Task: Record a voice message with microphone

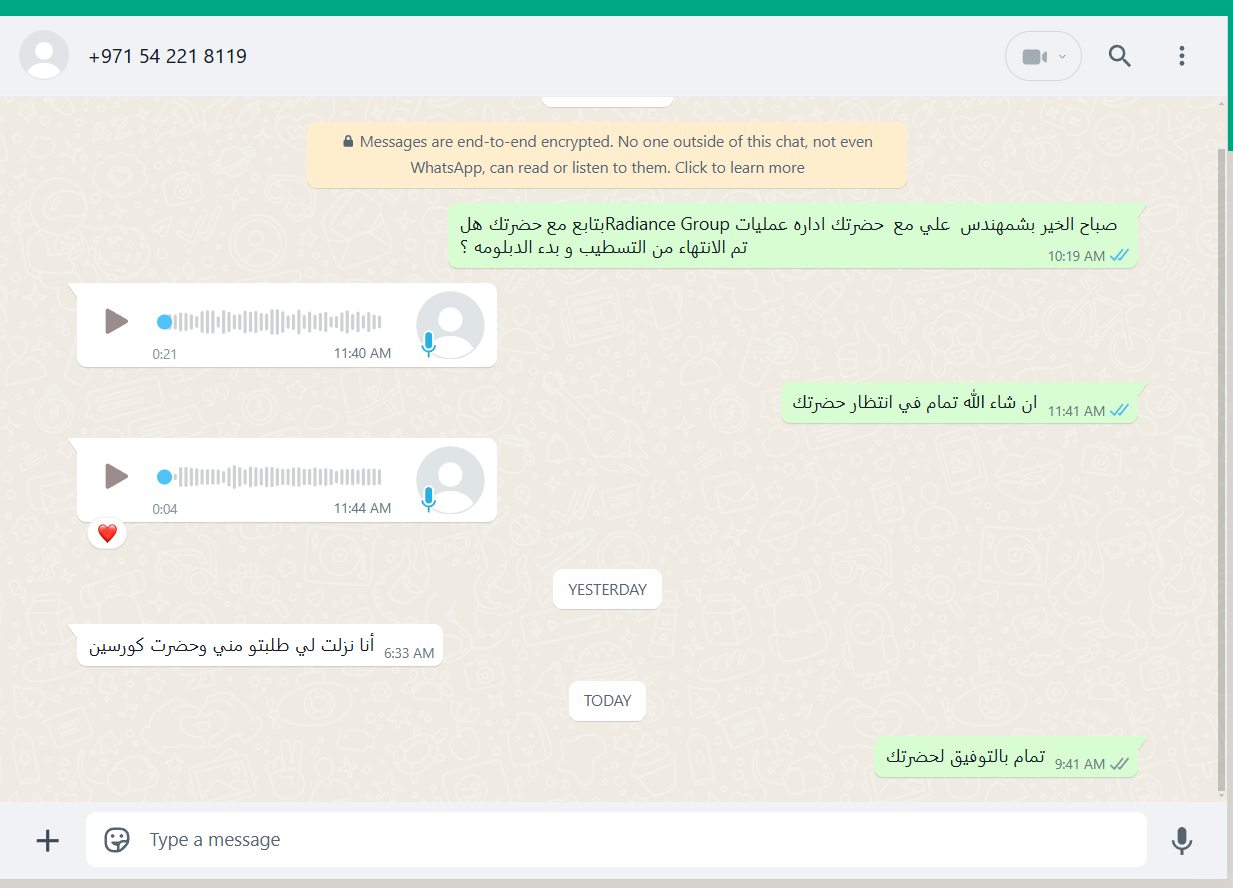Action: coord(1181,840)
